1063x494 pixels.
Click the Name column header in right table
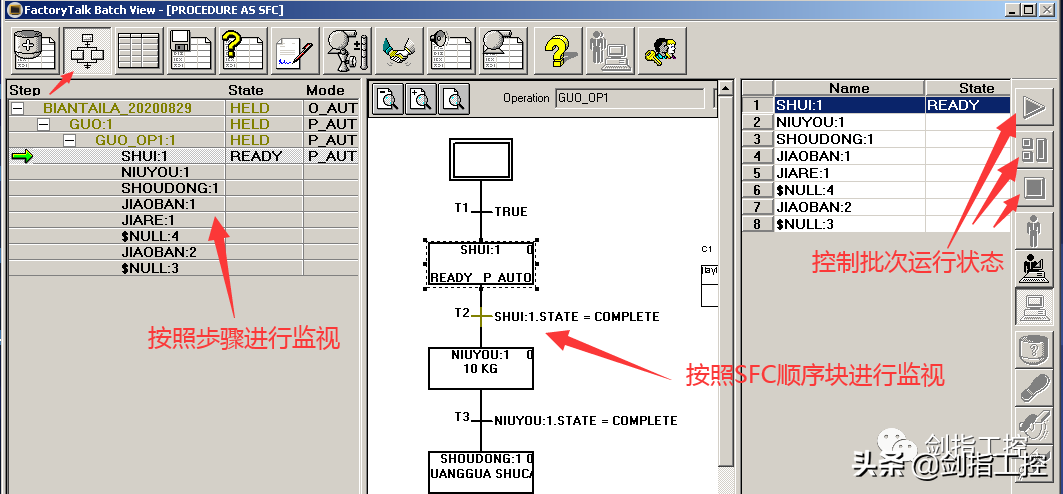point(848,88)
